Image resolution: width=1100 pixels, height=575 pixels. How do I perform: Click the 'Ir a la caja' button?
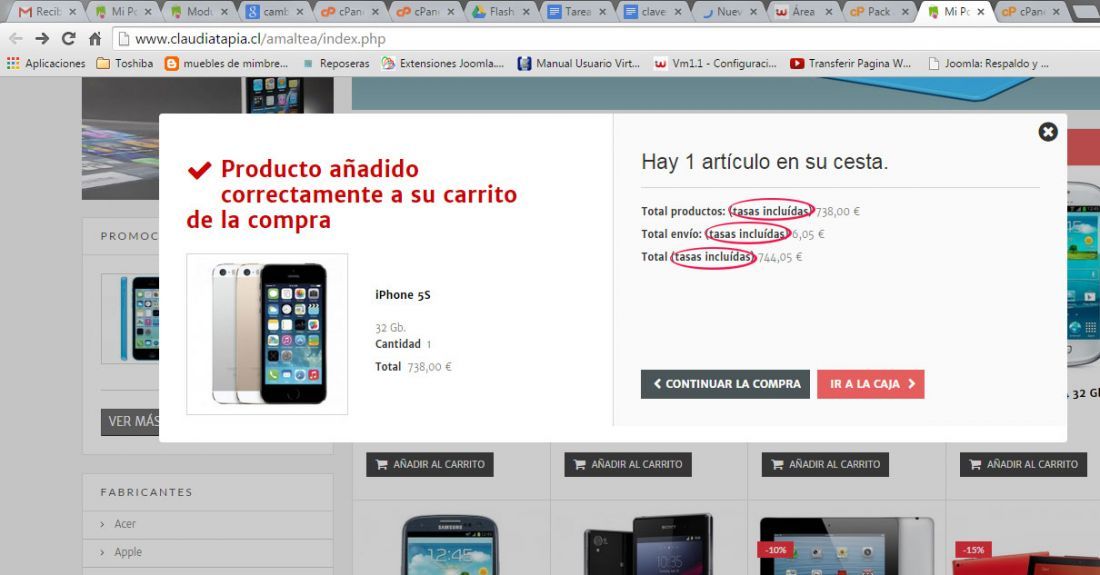tap(871, 384)
